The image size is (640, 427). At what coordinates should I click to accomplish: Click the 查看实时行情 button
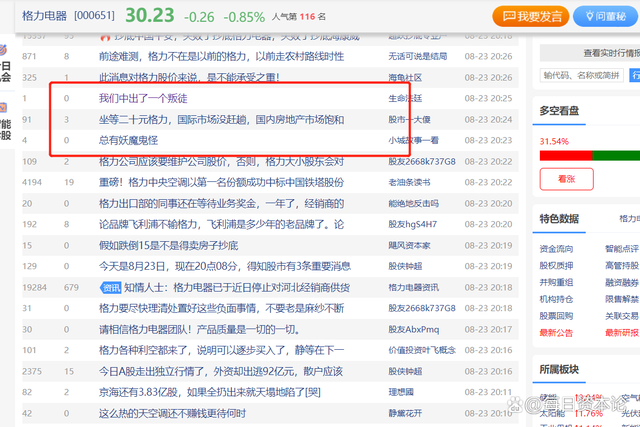click(x=590, y=53)
